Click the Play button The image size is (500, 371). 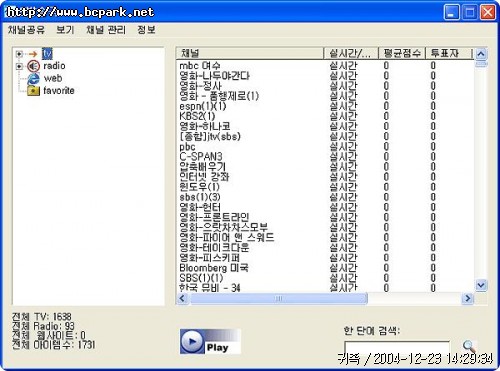click(x=210, y=341)
